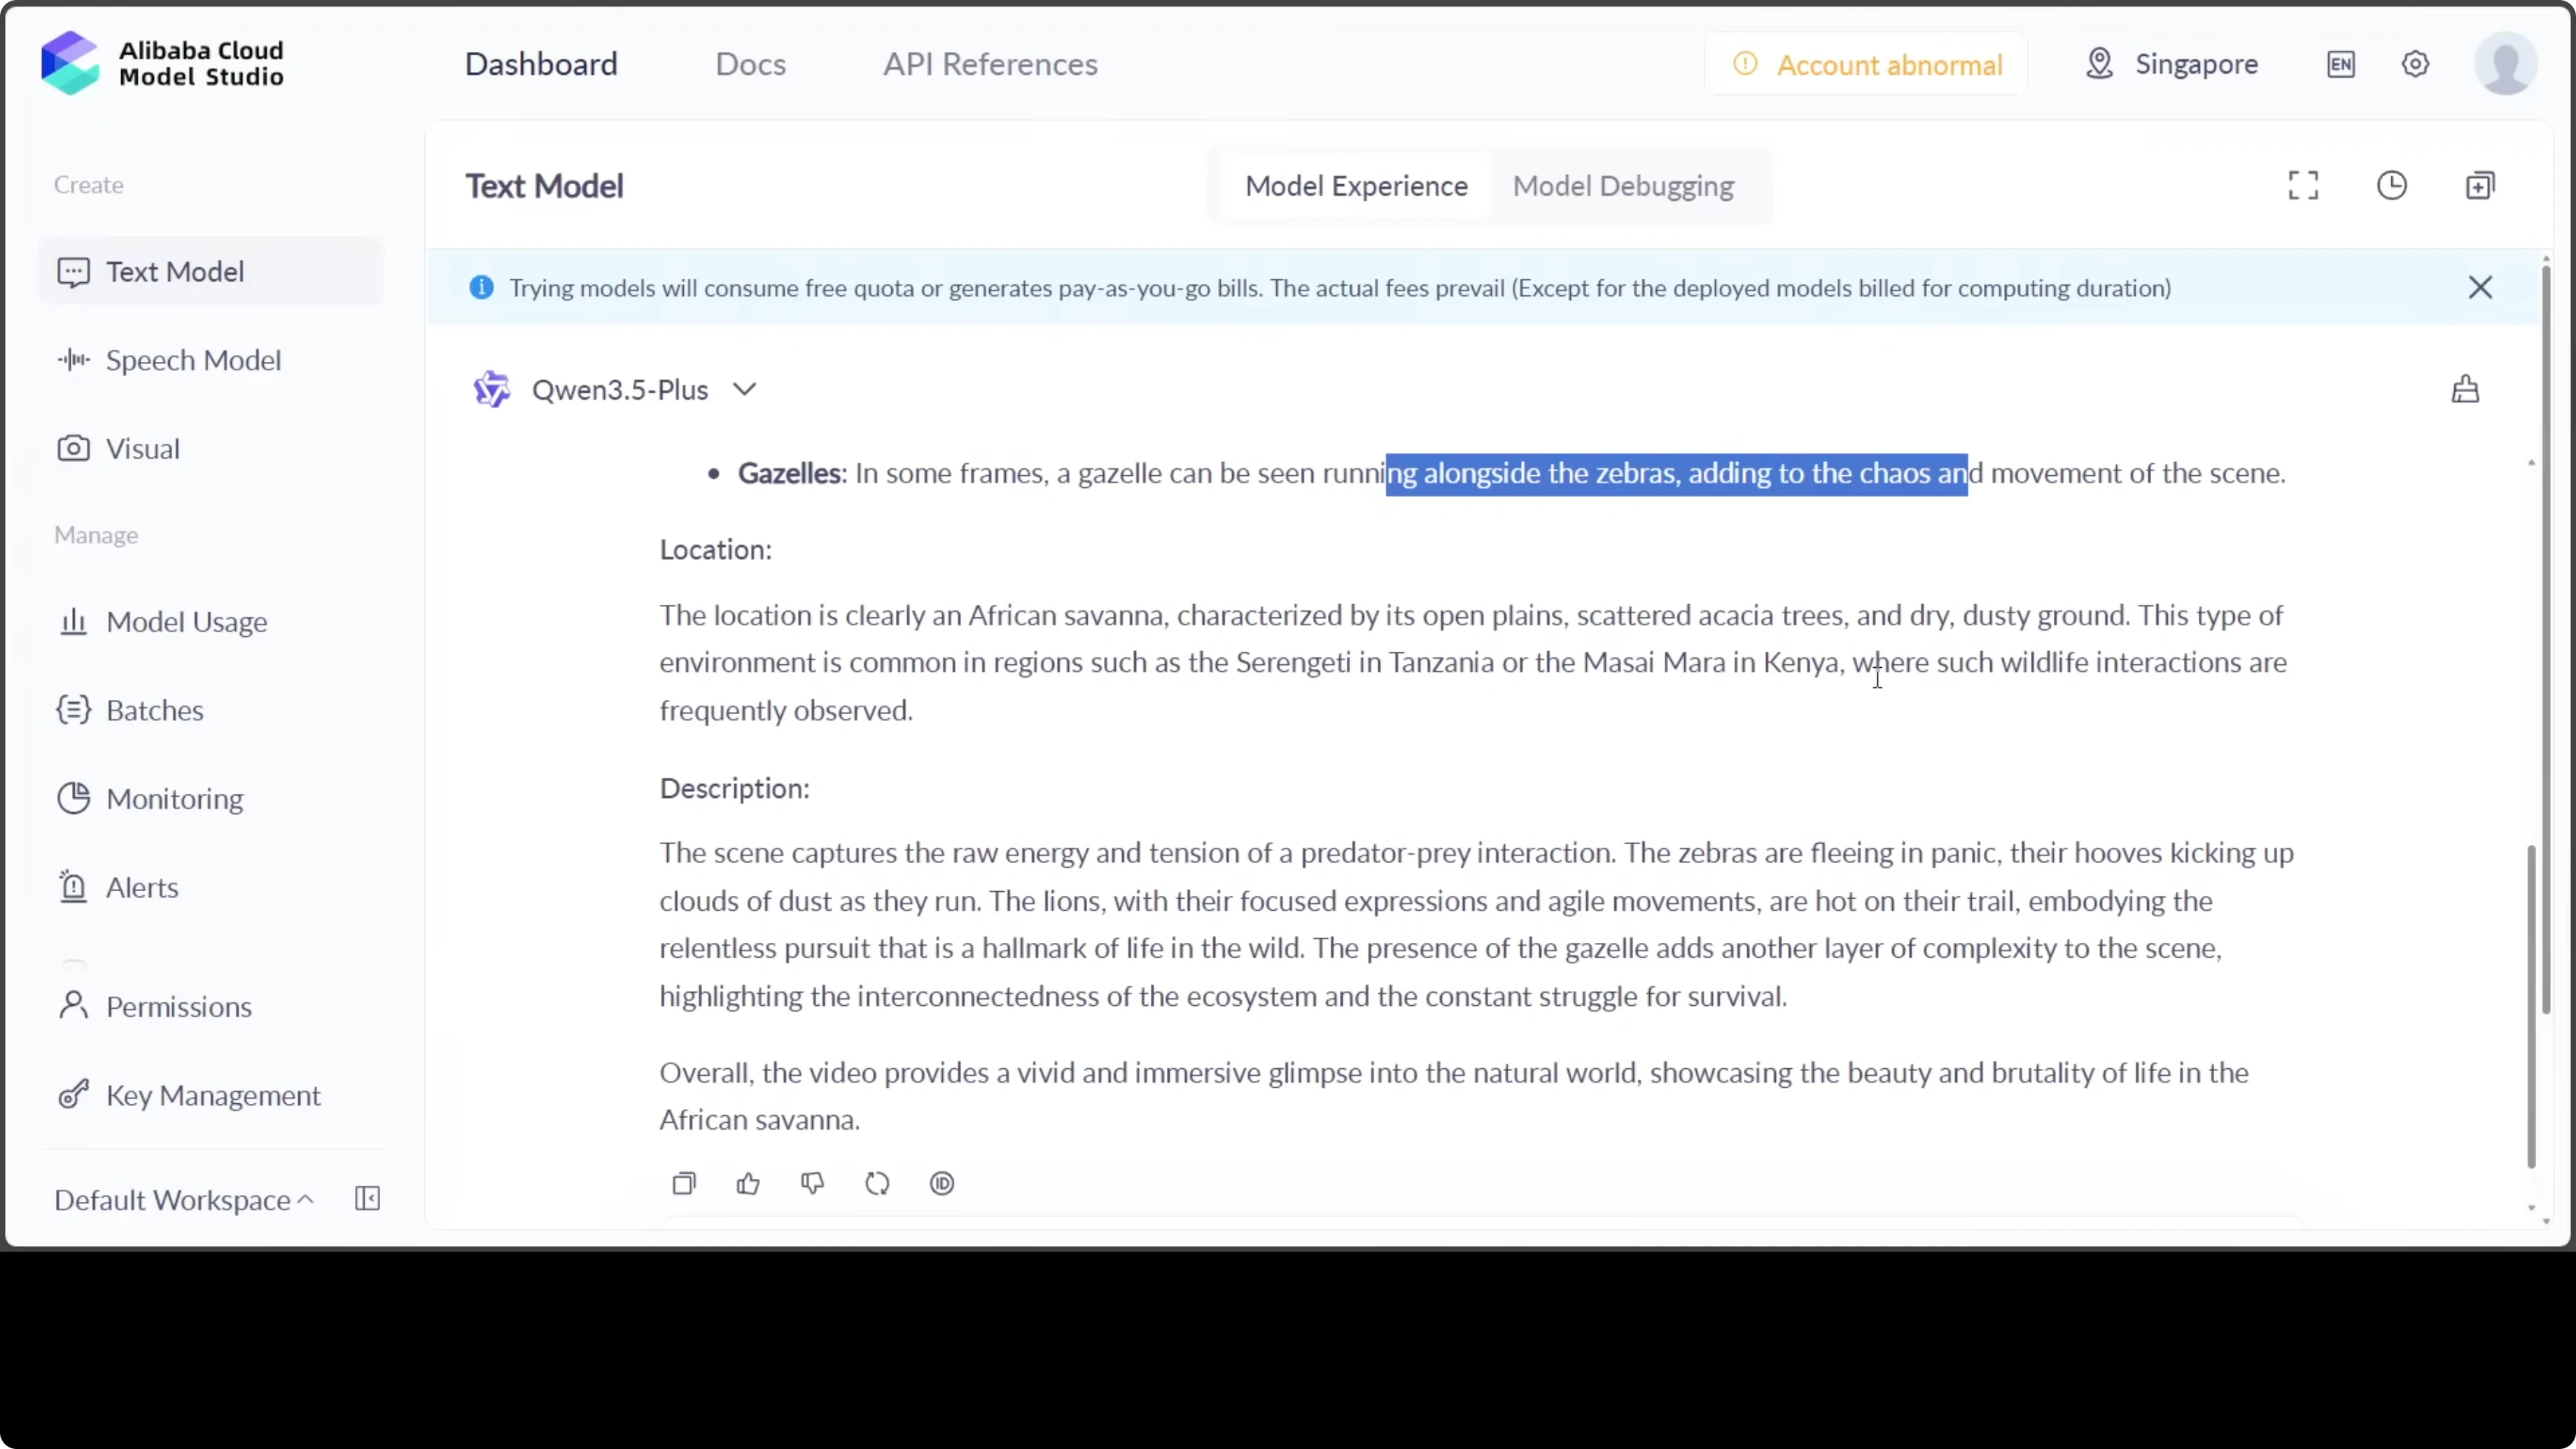Toggle the EN language switch
The height and width of the screenshot is (1449, 2576).
click(2340, 64)
